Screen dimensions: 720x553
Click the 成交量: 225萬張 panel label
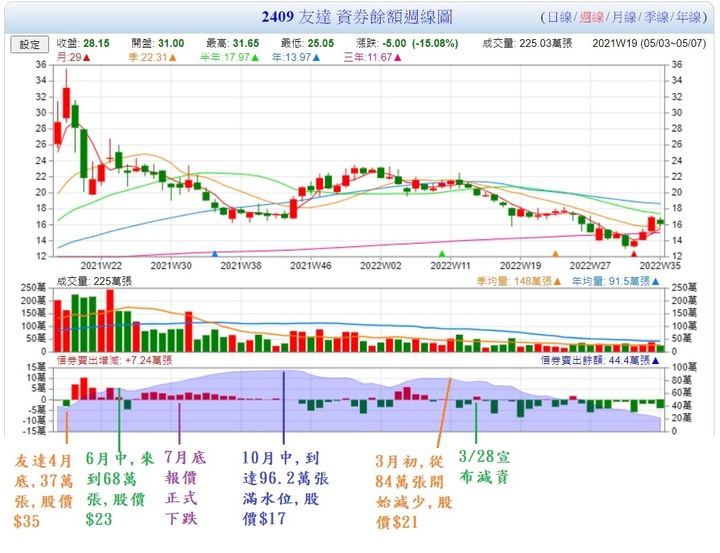pos(94,282)
